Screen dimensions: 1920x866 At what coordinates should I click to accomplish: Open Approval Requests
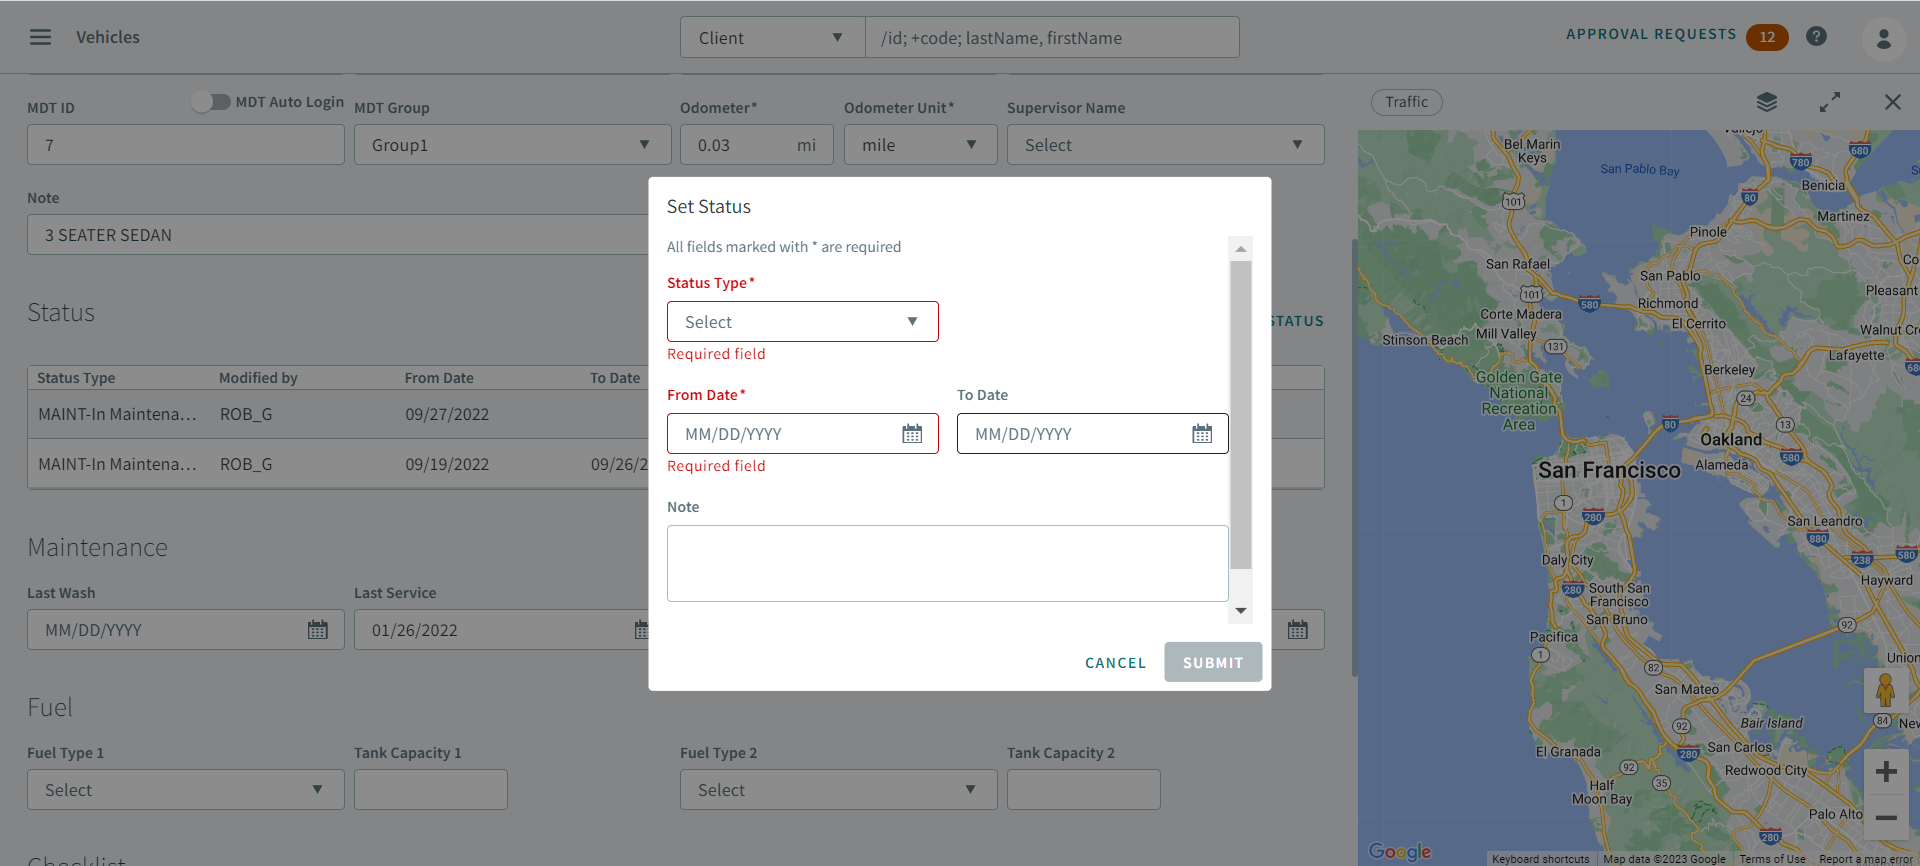point(1651,34)
